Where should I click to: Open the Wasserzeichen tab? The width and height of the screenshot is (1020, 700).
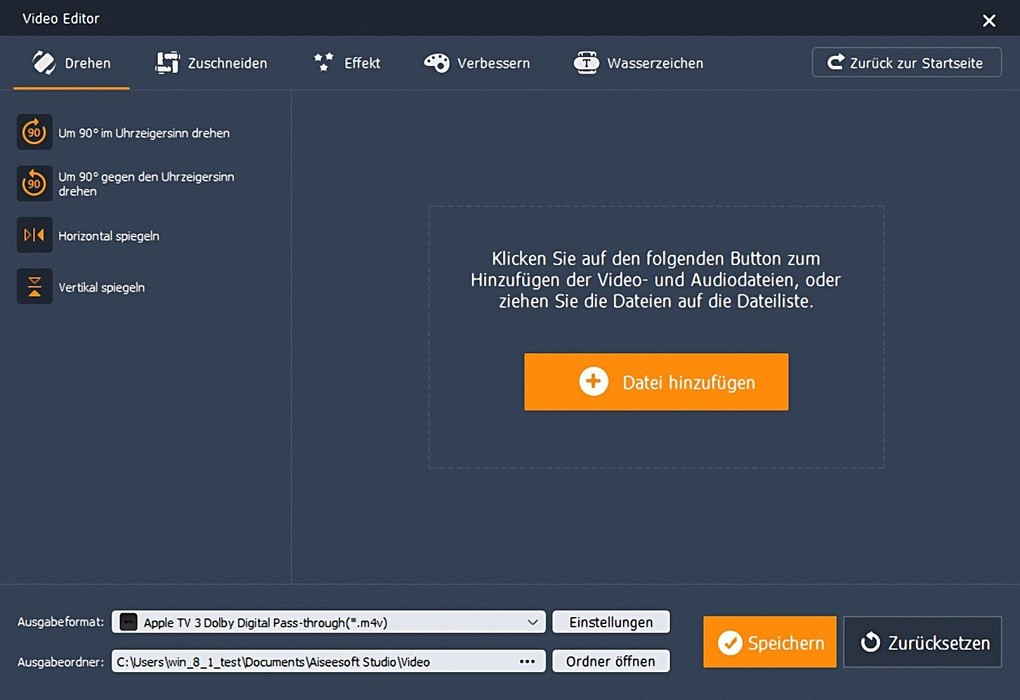coord(638,63)
